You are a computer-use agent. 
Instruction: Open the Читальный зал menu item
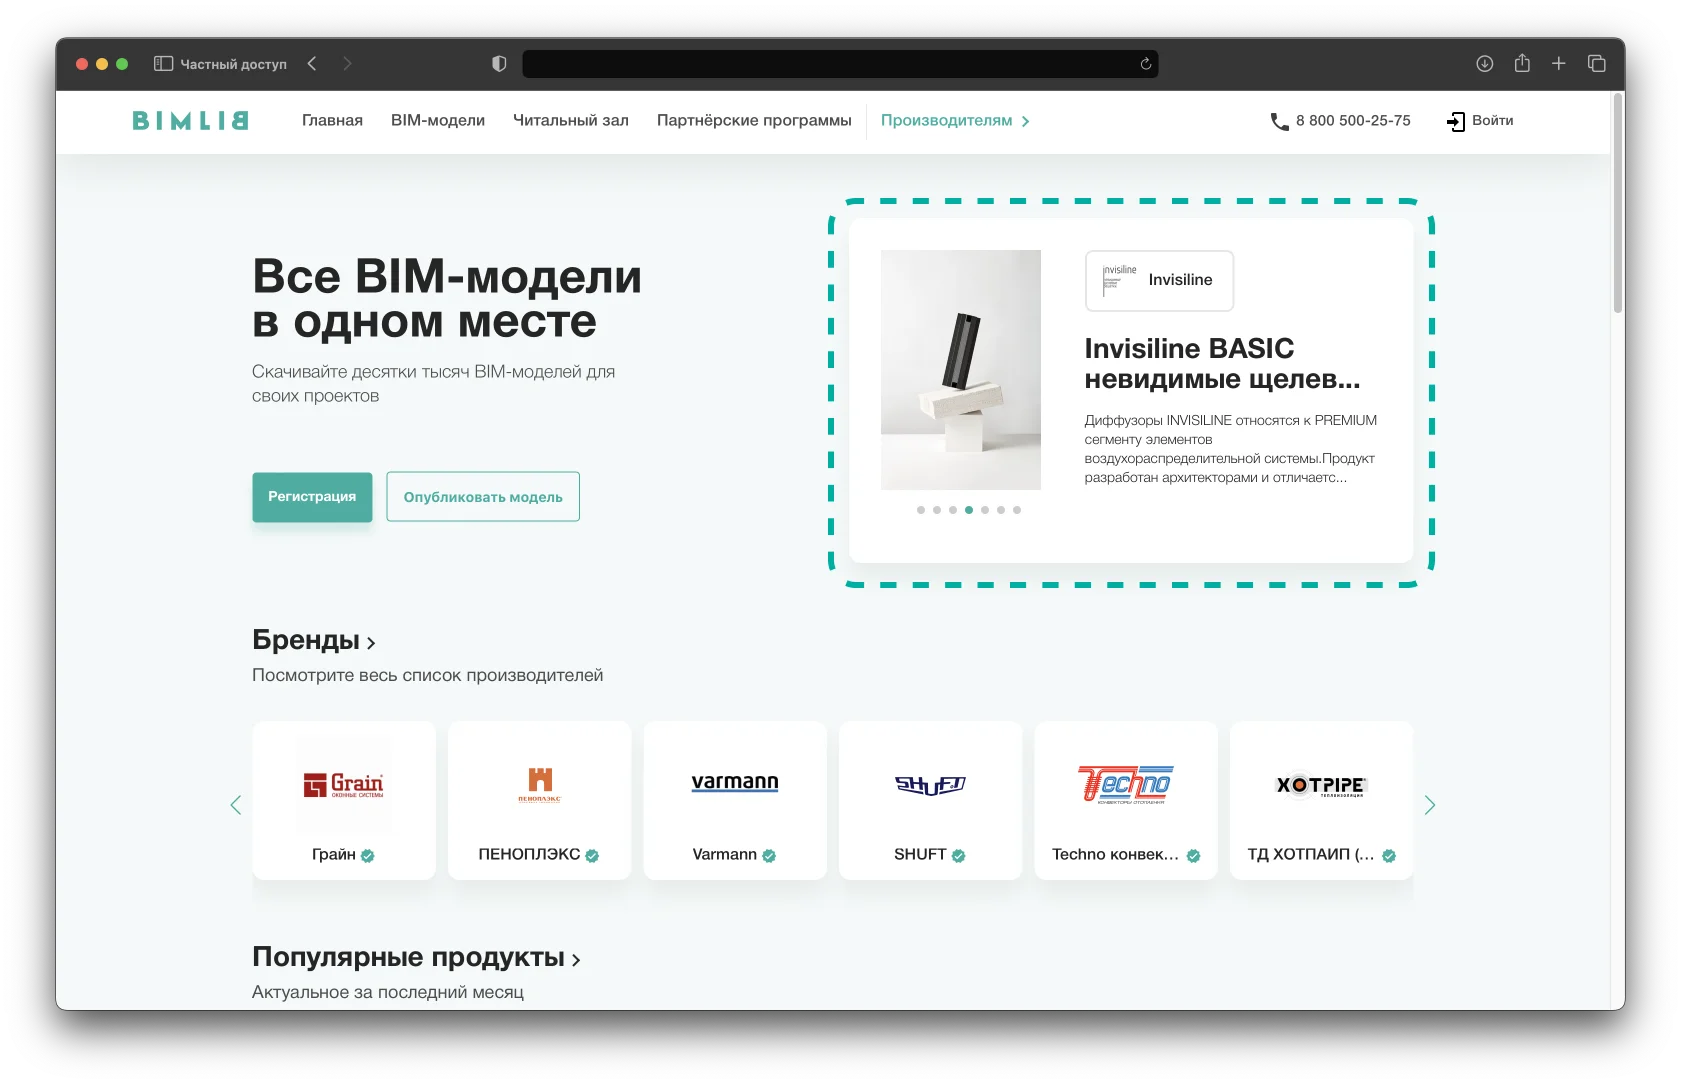pos(571,120)
